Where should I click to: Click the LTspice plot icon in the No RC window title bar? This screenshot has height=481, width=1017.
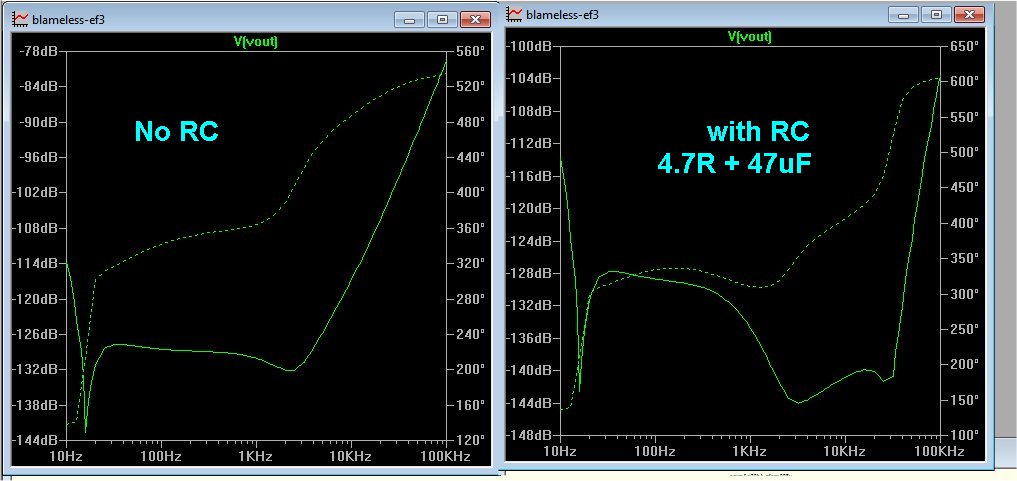pos(21,19)
